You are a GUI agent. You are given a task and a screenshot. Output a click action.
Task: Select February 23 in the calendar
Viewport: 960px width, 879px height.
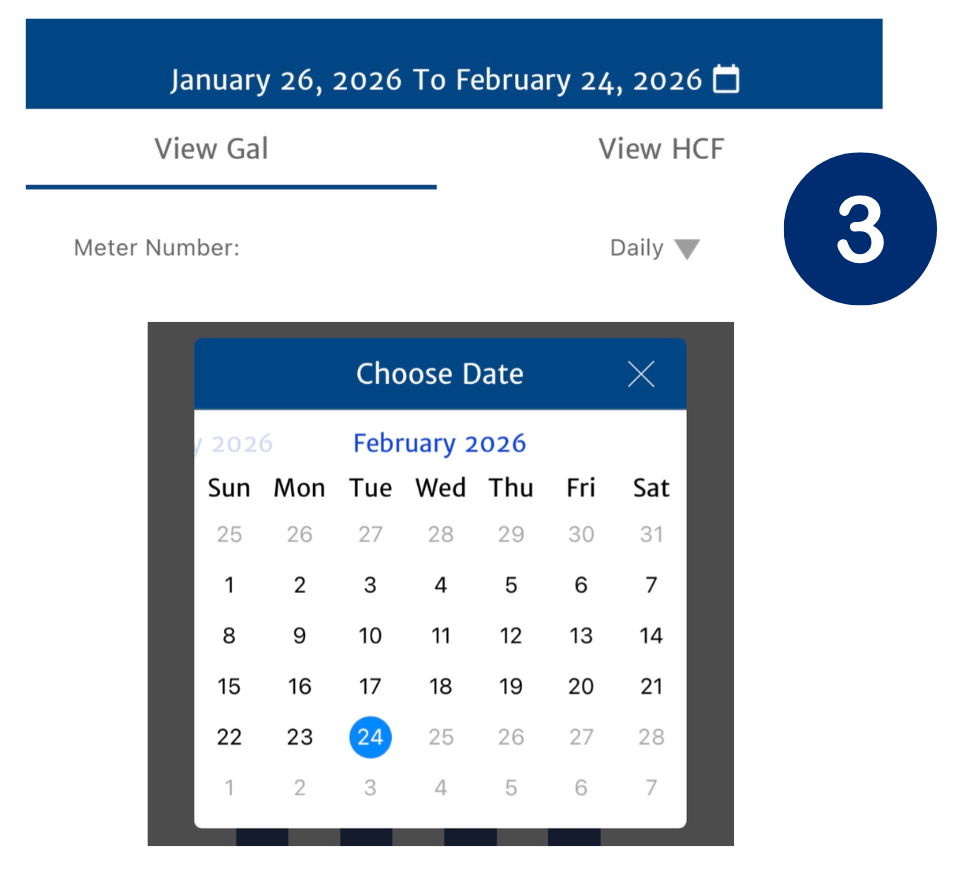[x=300, y=737]
